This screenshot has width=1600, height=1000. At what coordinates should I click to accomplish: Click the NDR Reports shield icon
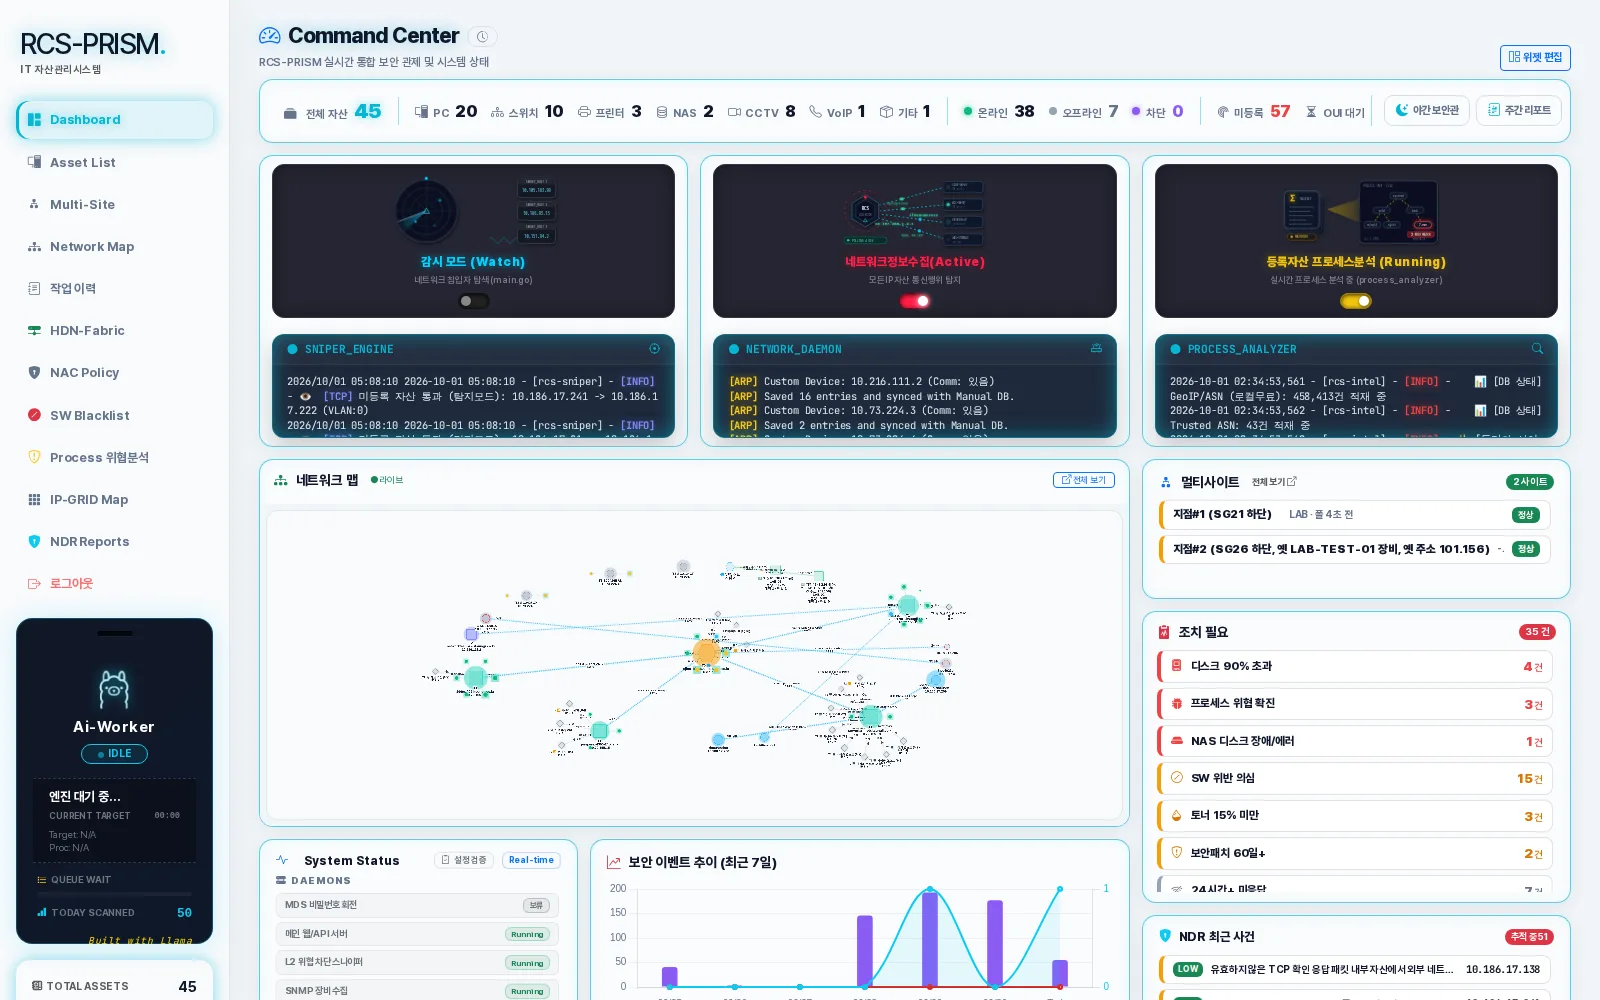pos(34,541)
